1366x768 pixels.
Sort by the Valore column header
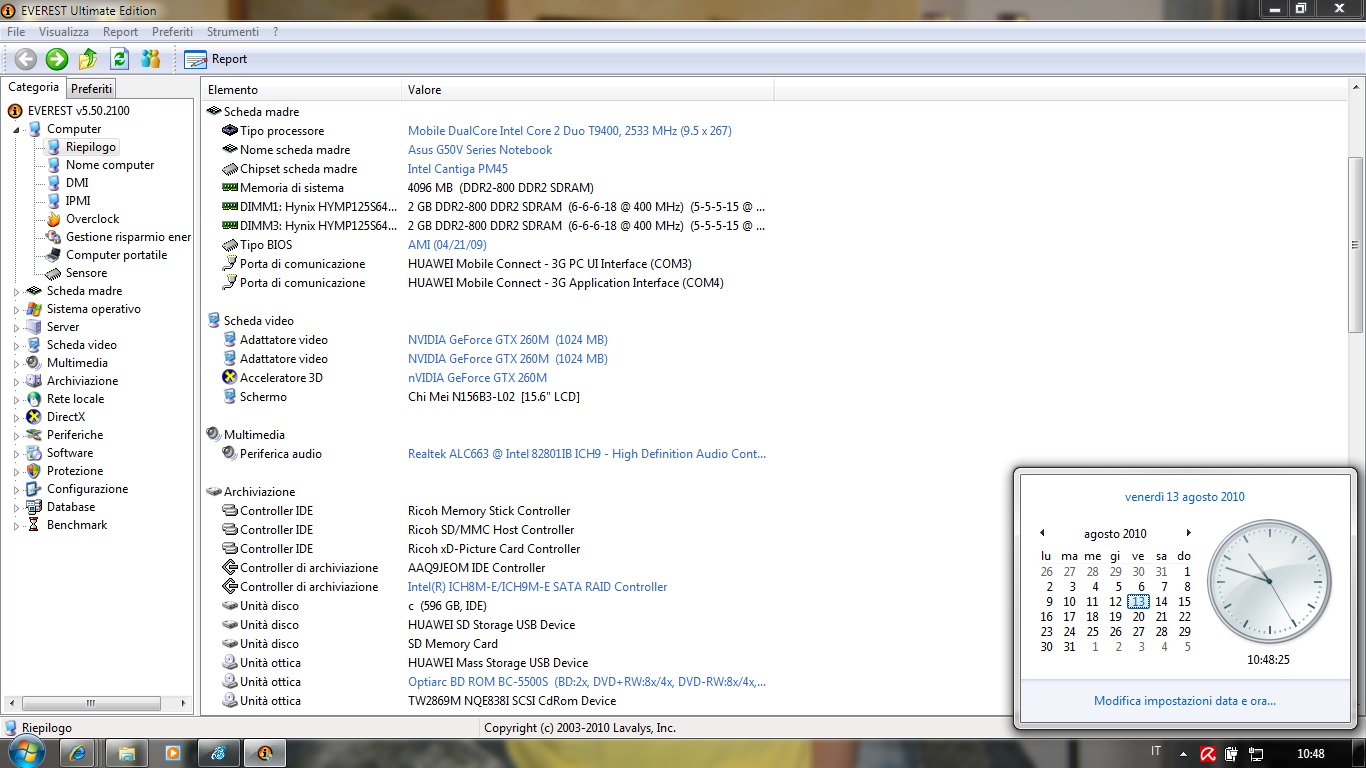pyautogui.click(x=588, y=90)
